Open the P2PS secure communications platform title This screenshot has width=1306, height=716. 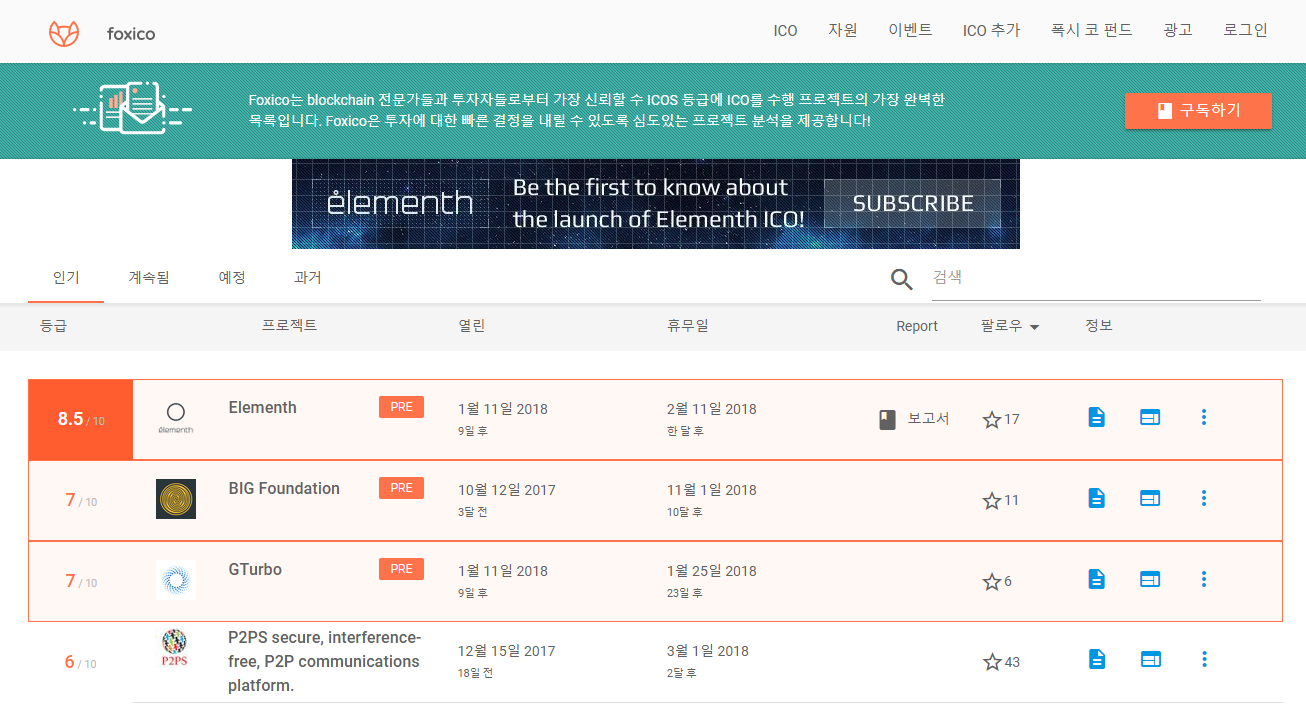pyautogui.click(x=325, y=661)
